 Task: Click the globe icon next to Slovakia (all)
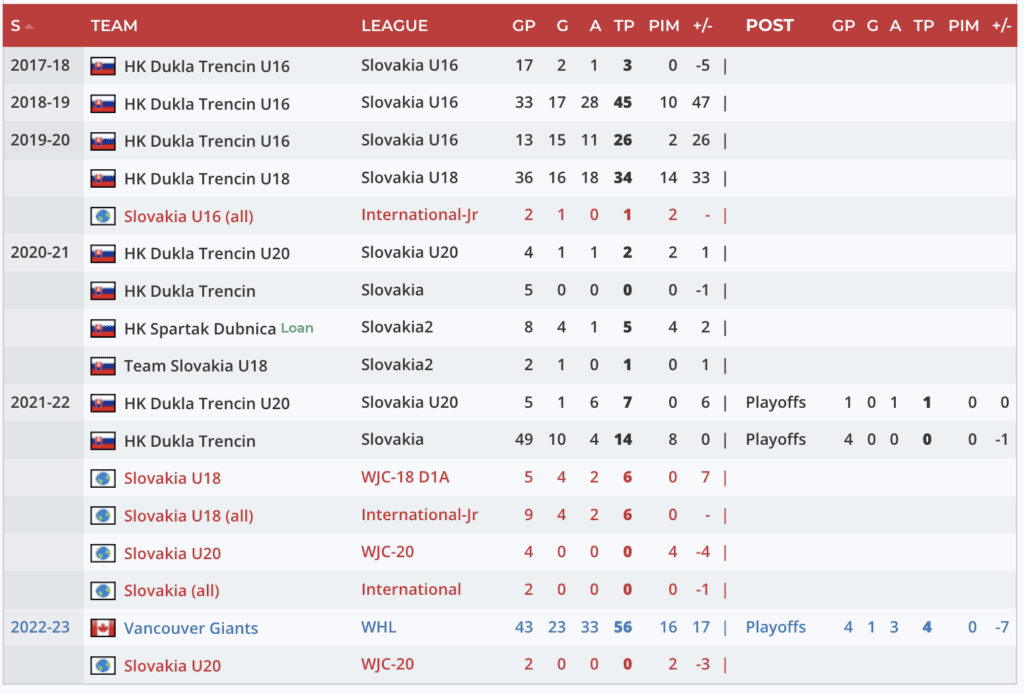click(x=103, y=591)
